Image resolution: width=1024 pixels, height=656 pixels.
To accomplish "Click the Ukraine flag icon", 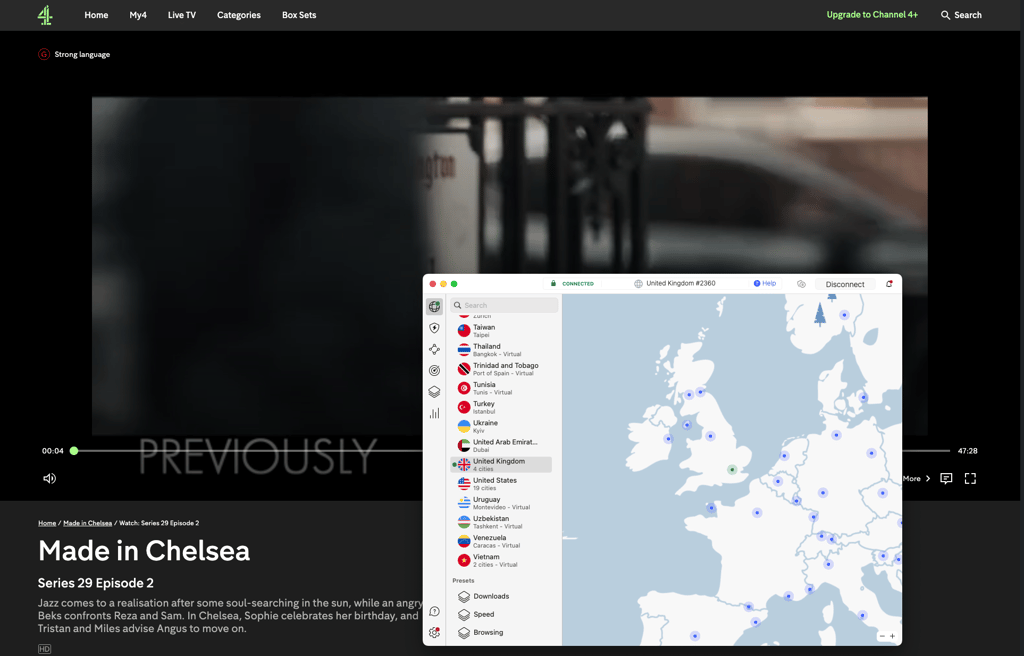I will (x=464, y=426).
